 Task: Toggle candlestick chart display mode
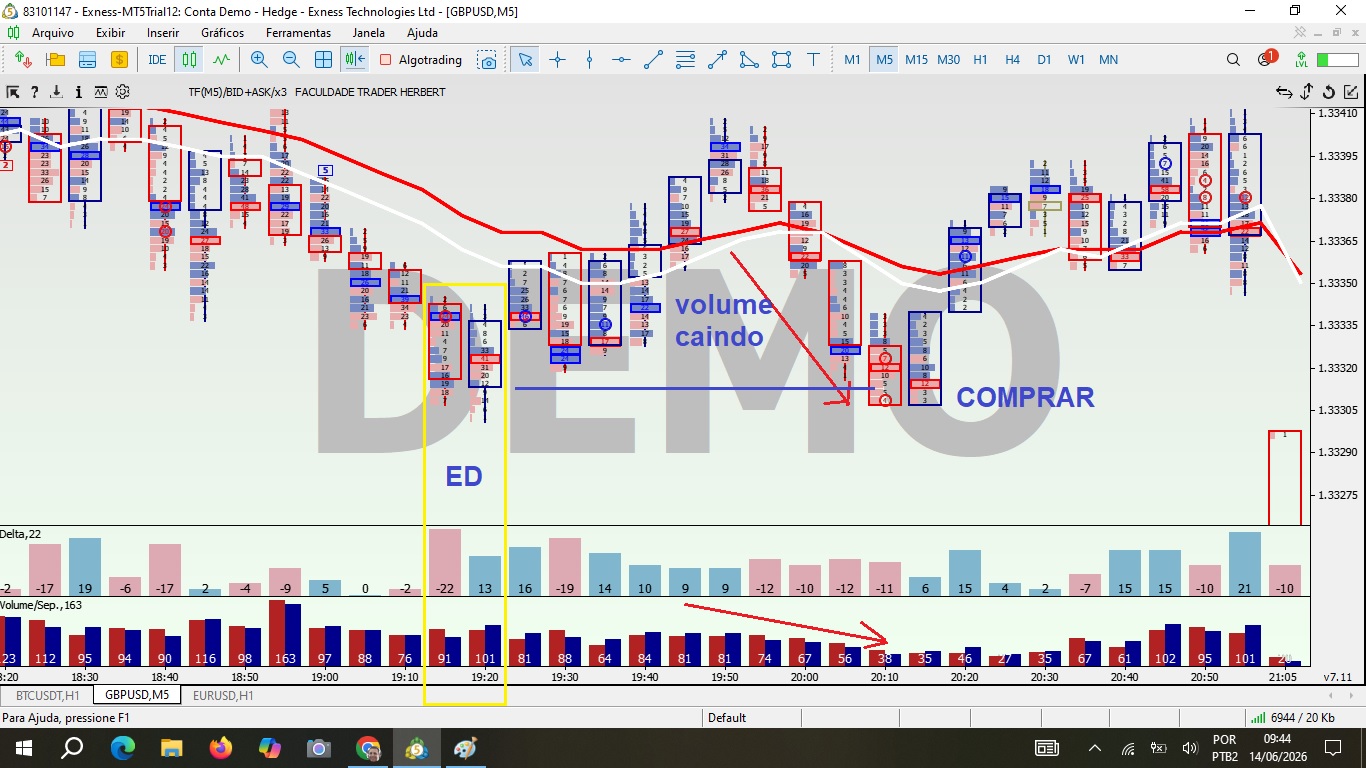(189, 60)
